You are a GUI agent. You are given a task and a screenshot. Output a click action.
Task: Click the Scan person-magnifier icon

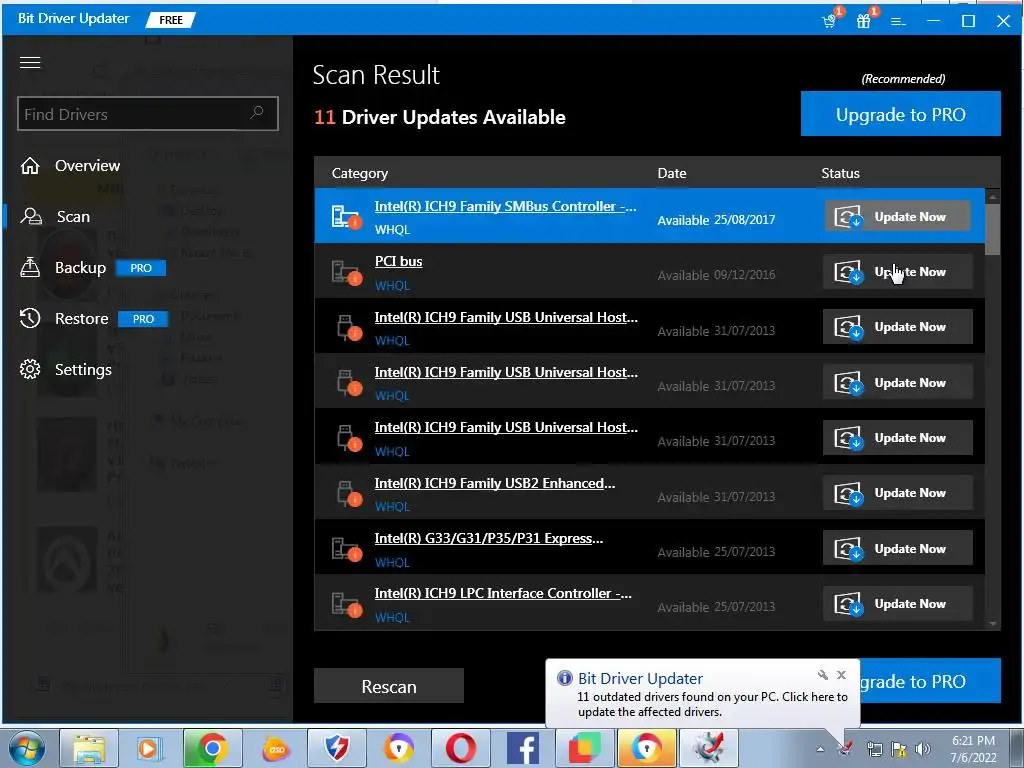coord(31,216)
